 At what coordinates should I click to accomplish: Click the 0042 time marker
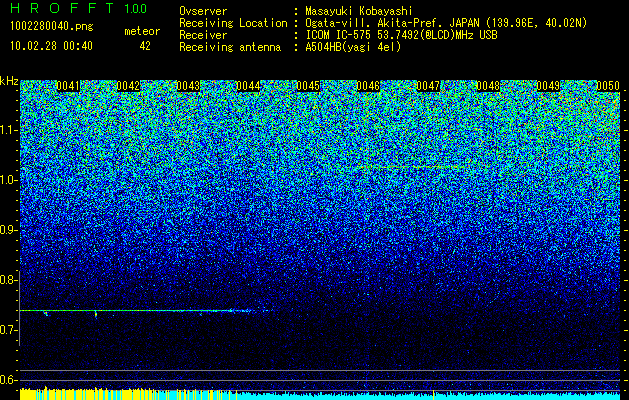(128, 86)
